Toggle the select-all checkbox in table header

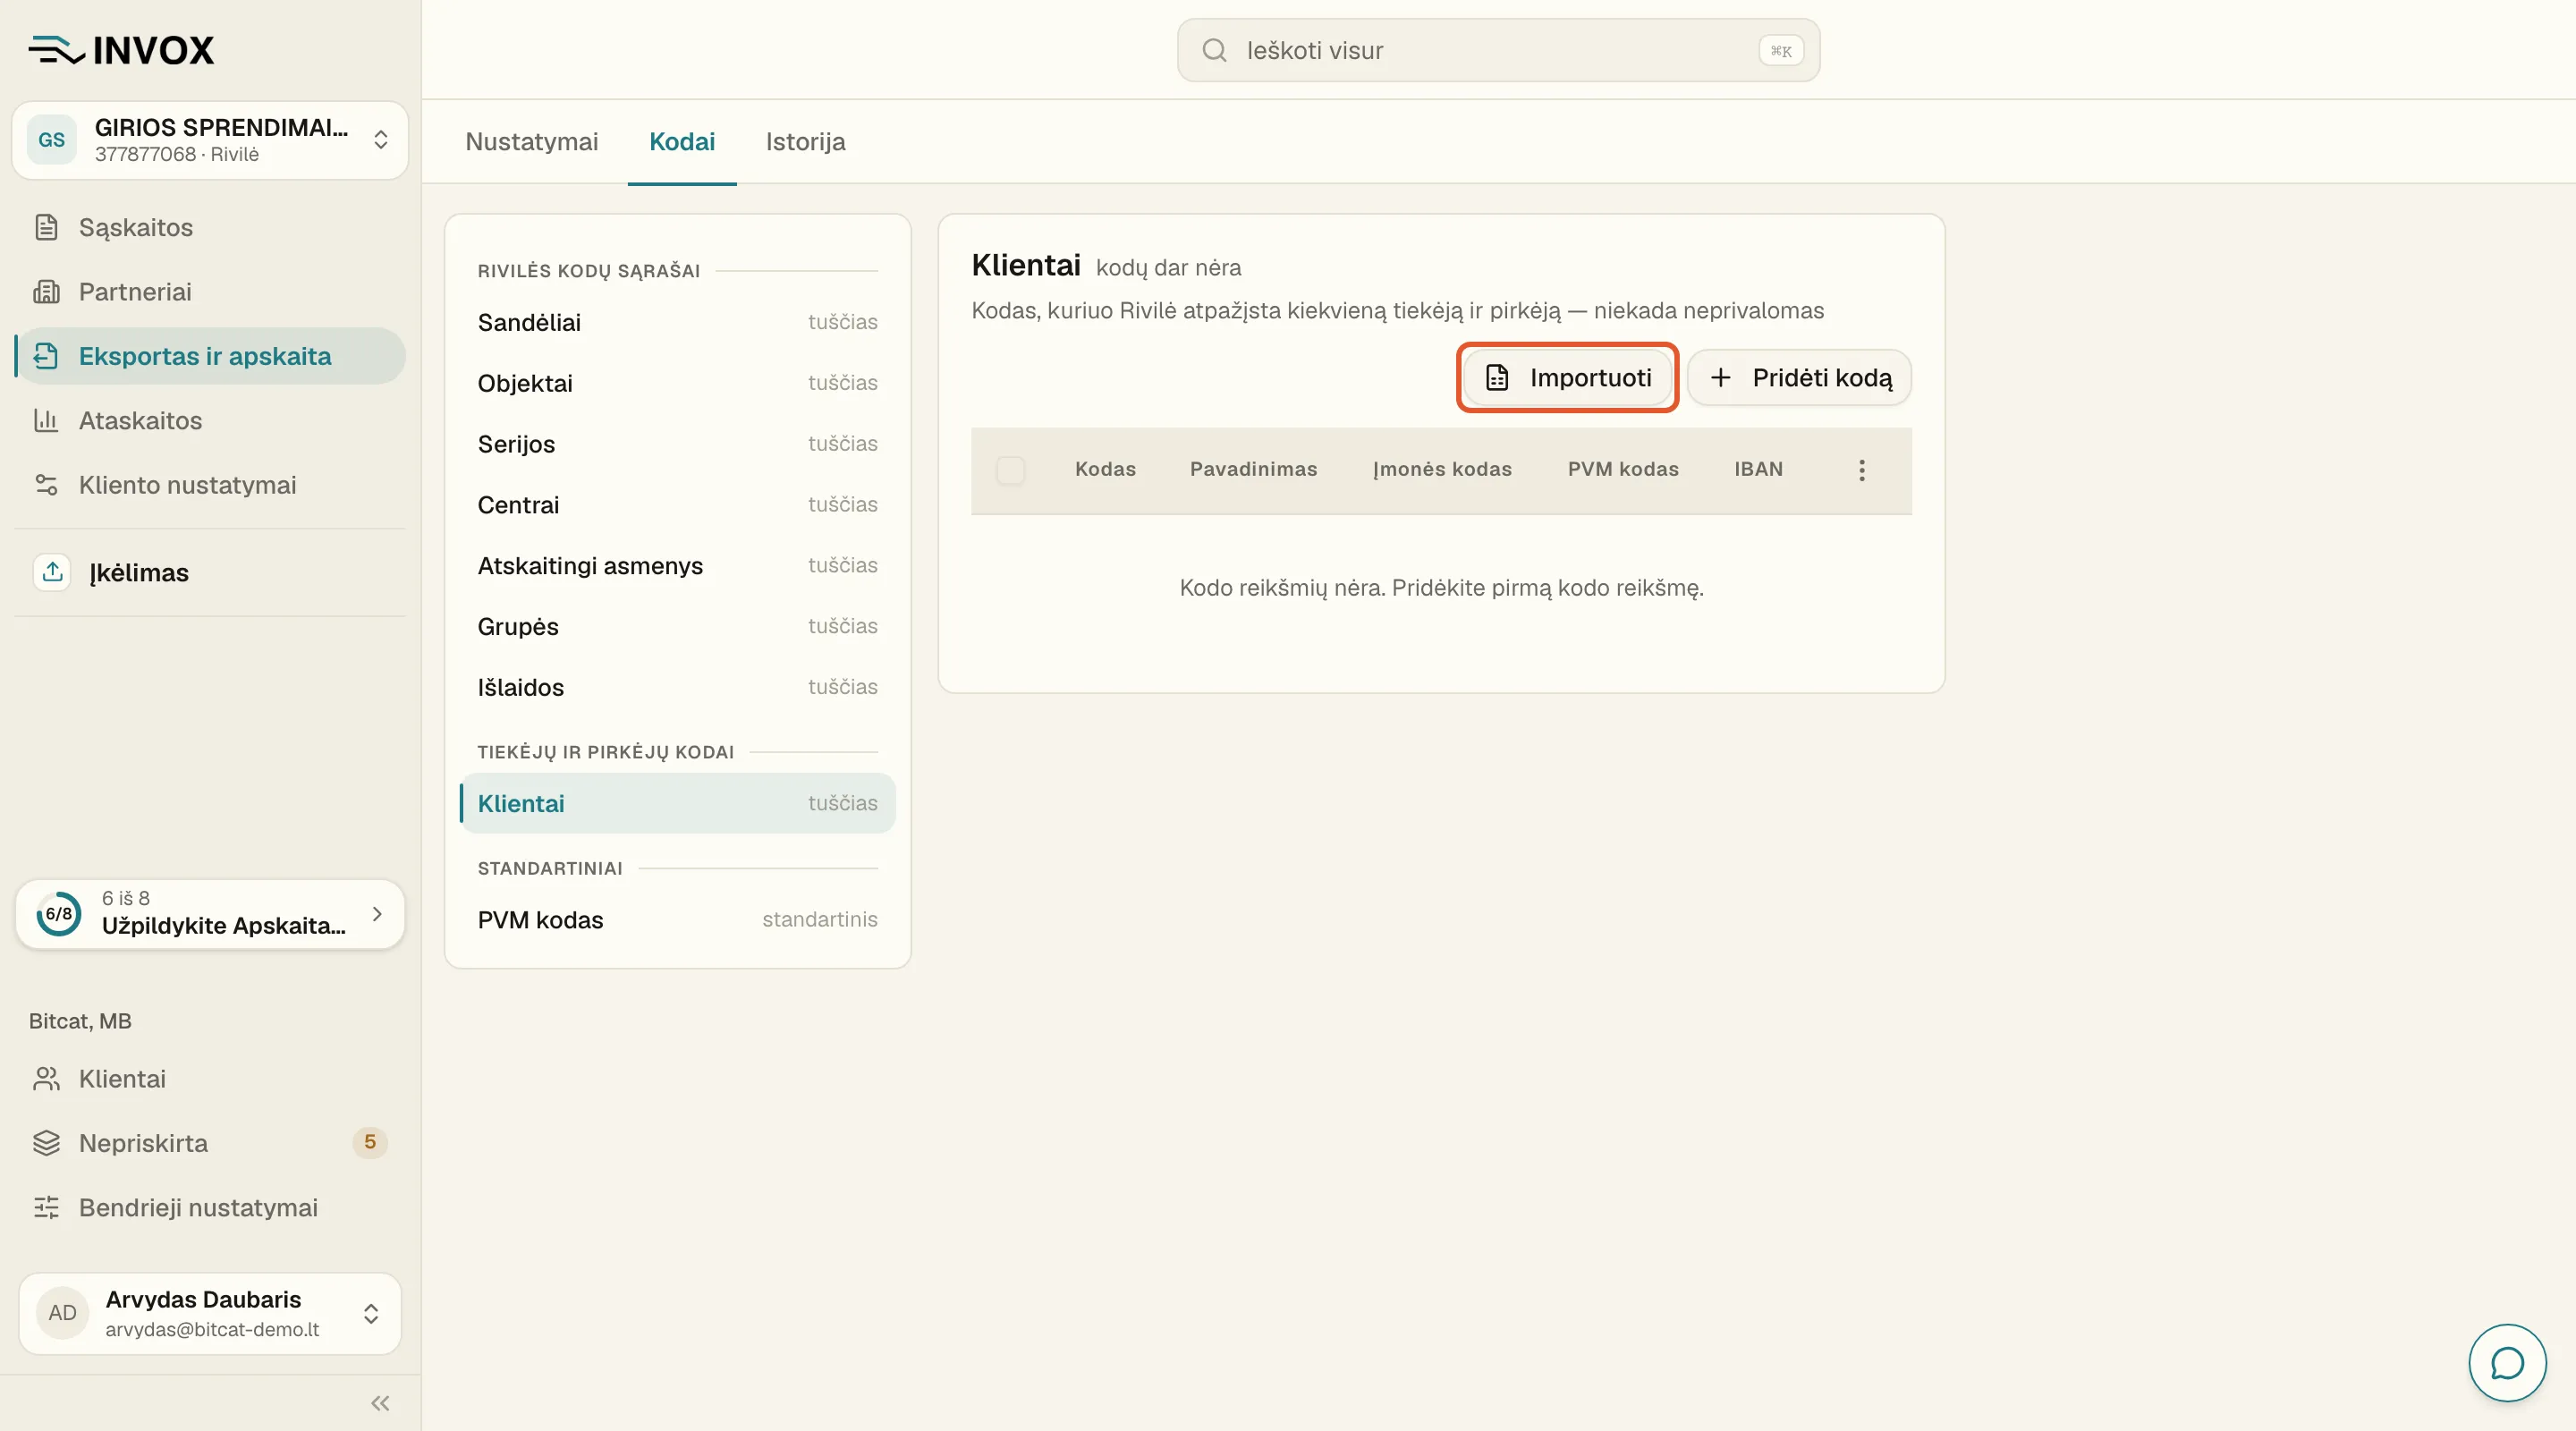click(1010, 470)
